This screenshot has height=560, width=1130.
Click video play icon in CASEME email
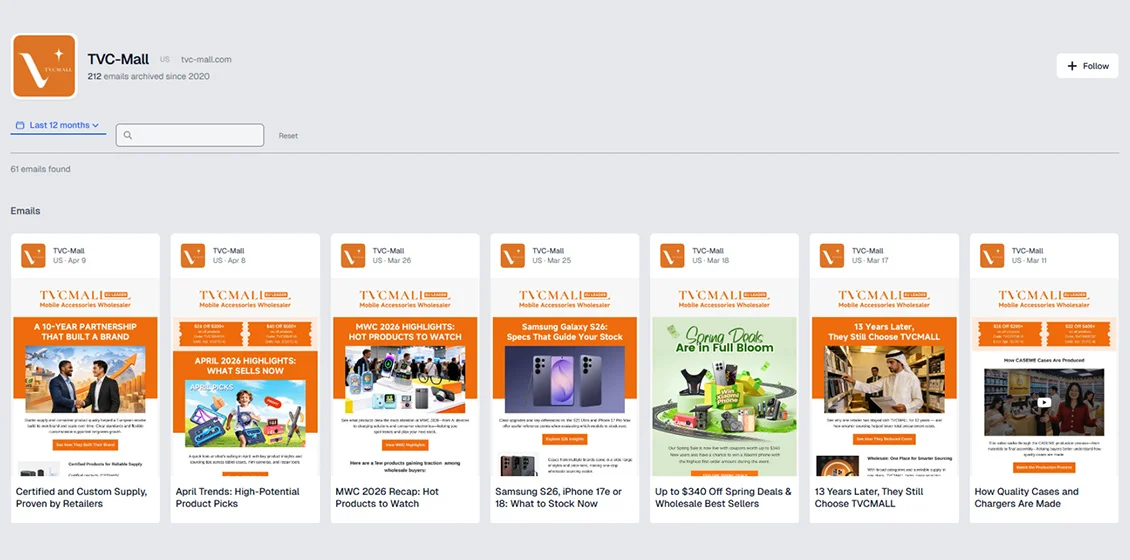1044,403
